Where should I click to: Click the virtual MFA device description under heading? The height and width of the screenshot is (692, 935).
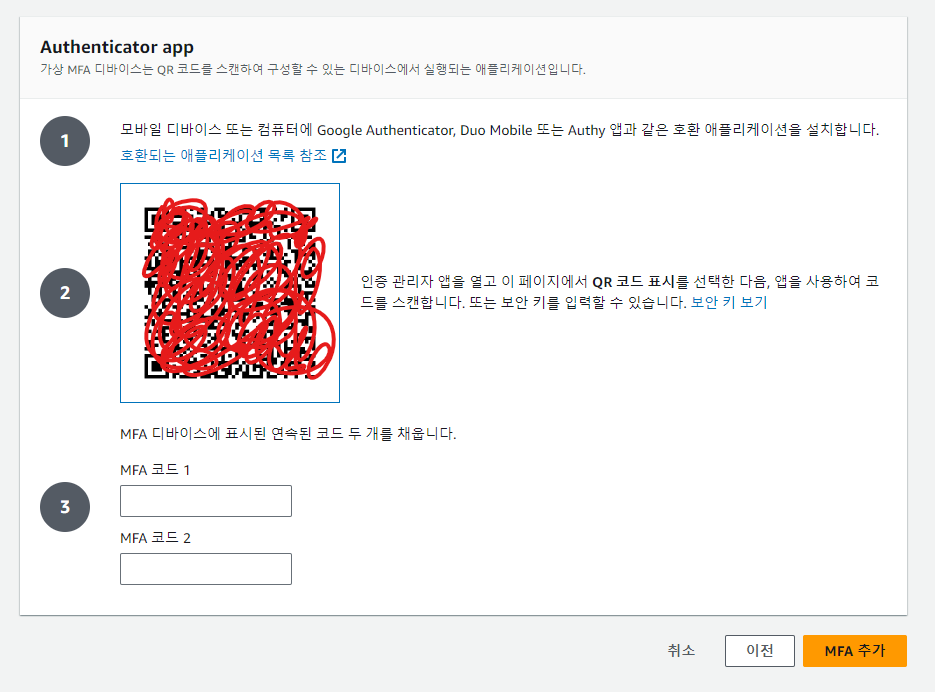click(313, 70)
